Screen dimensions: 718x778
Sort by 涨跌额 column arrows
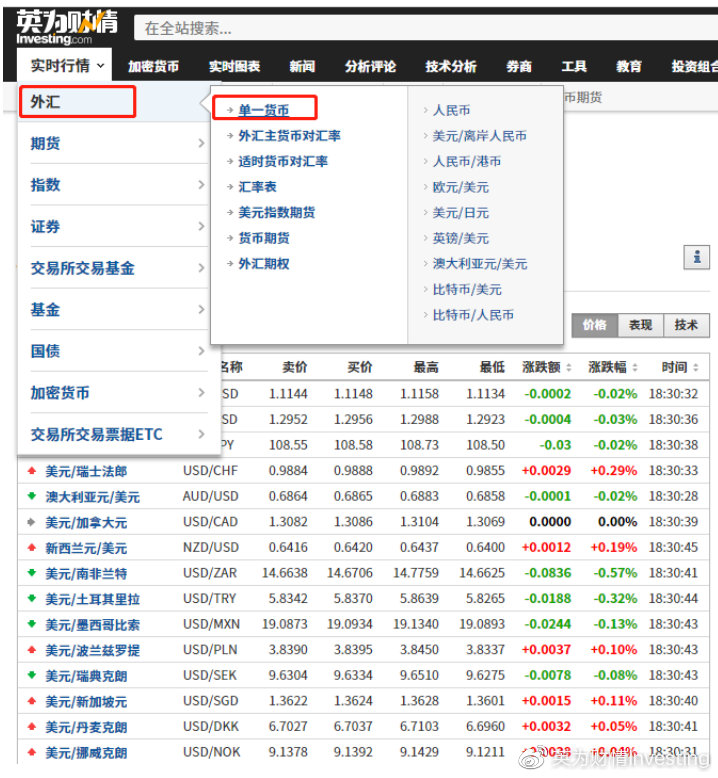569,368
